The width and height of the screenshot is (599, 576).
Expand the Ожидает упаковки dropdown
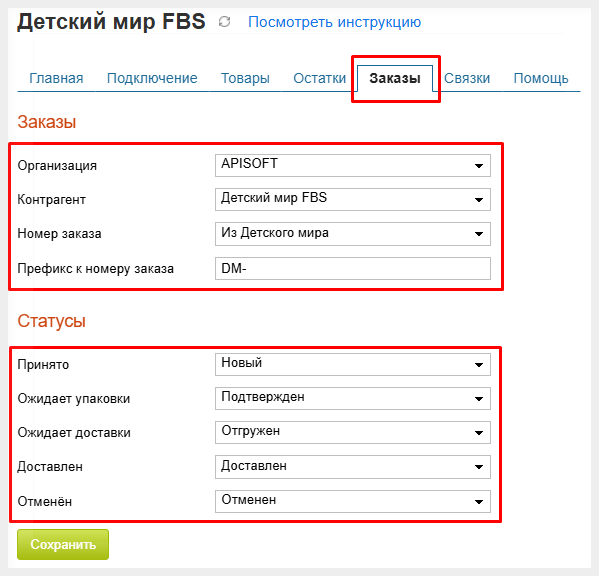pos(353,398)
